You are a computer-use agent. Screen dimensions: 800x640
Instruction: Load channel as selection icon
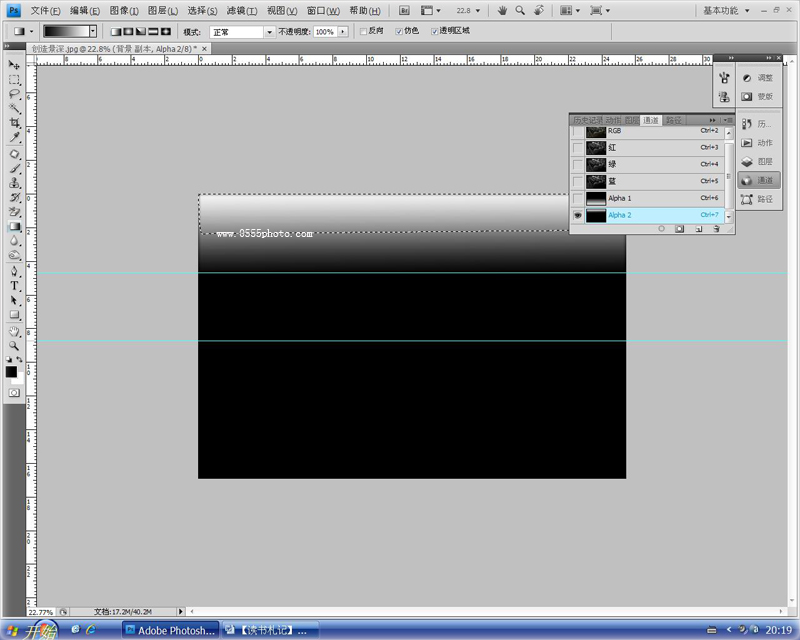tap(661, 229)
